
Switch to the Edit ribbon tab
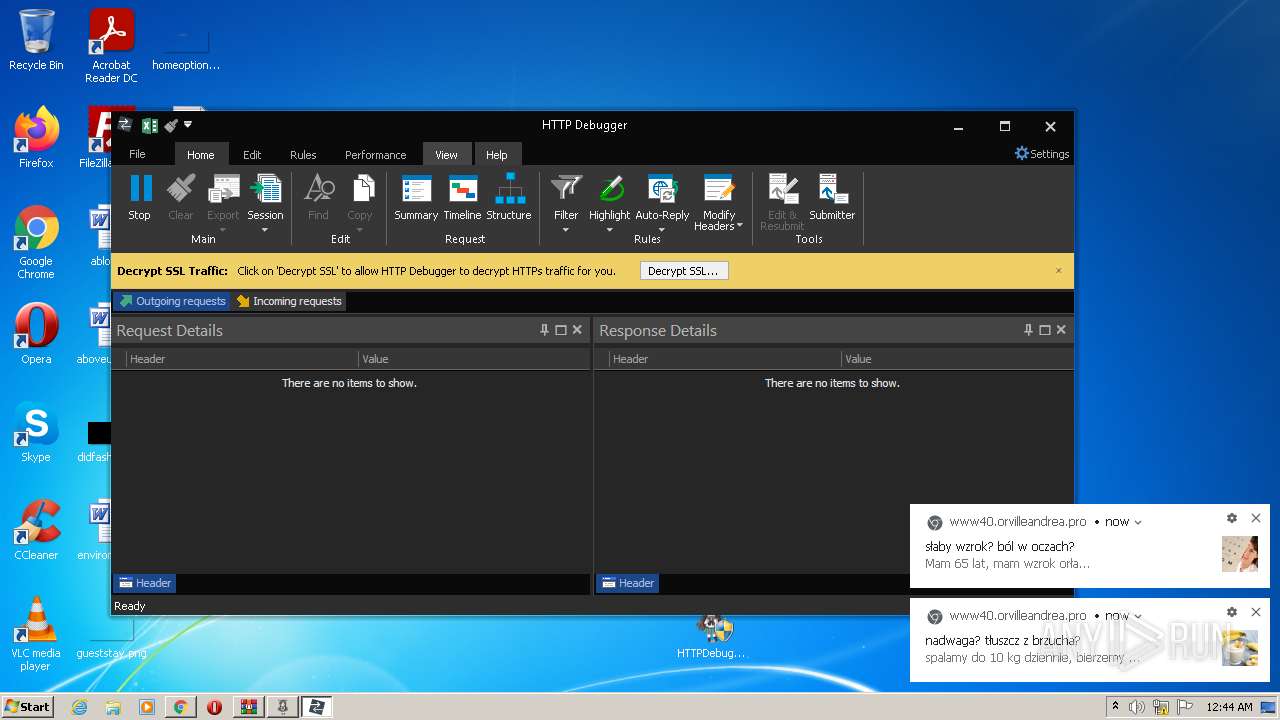point(252,155)
